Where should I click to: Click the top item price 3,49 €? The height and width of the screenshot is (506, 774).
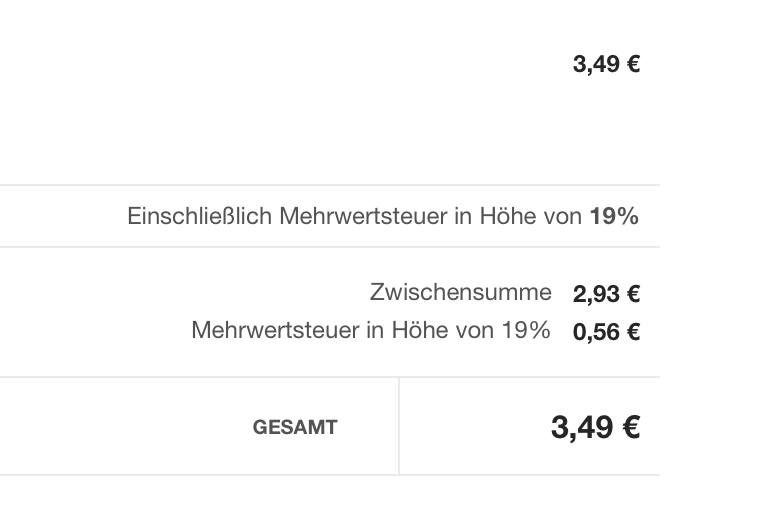pyautogui.click(x=606, y=65)
